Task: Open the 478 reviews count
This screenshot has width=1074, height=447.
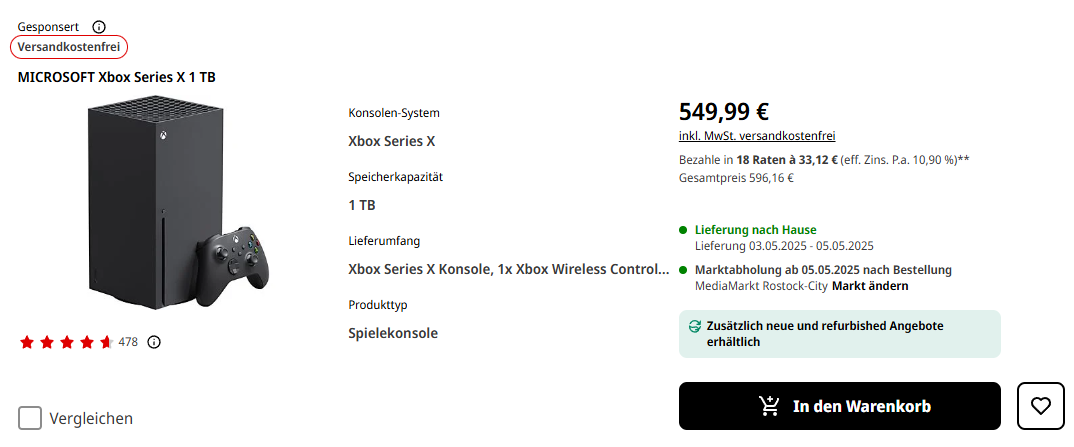Action: pos(128,342)
